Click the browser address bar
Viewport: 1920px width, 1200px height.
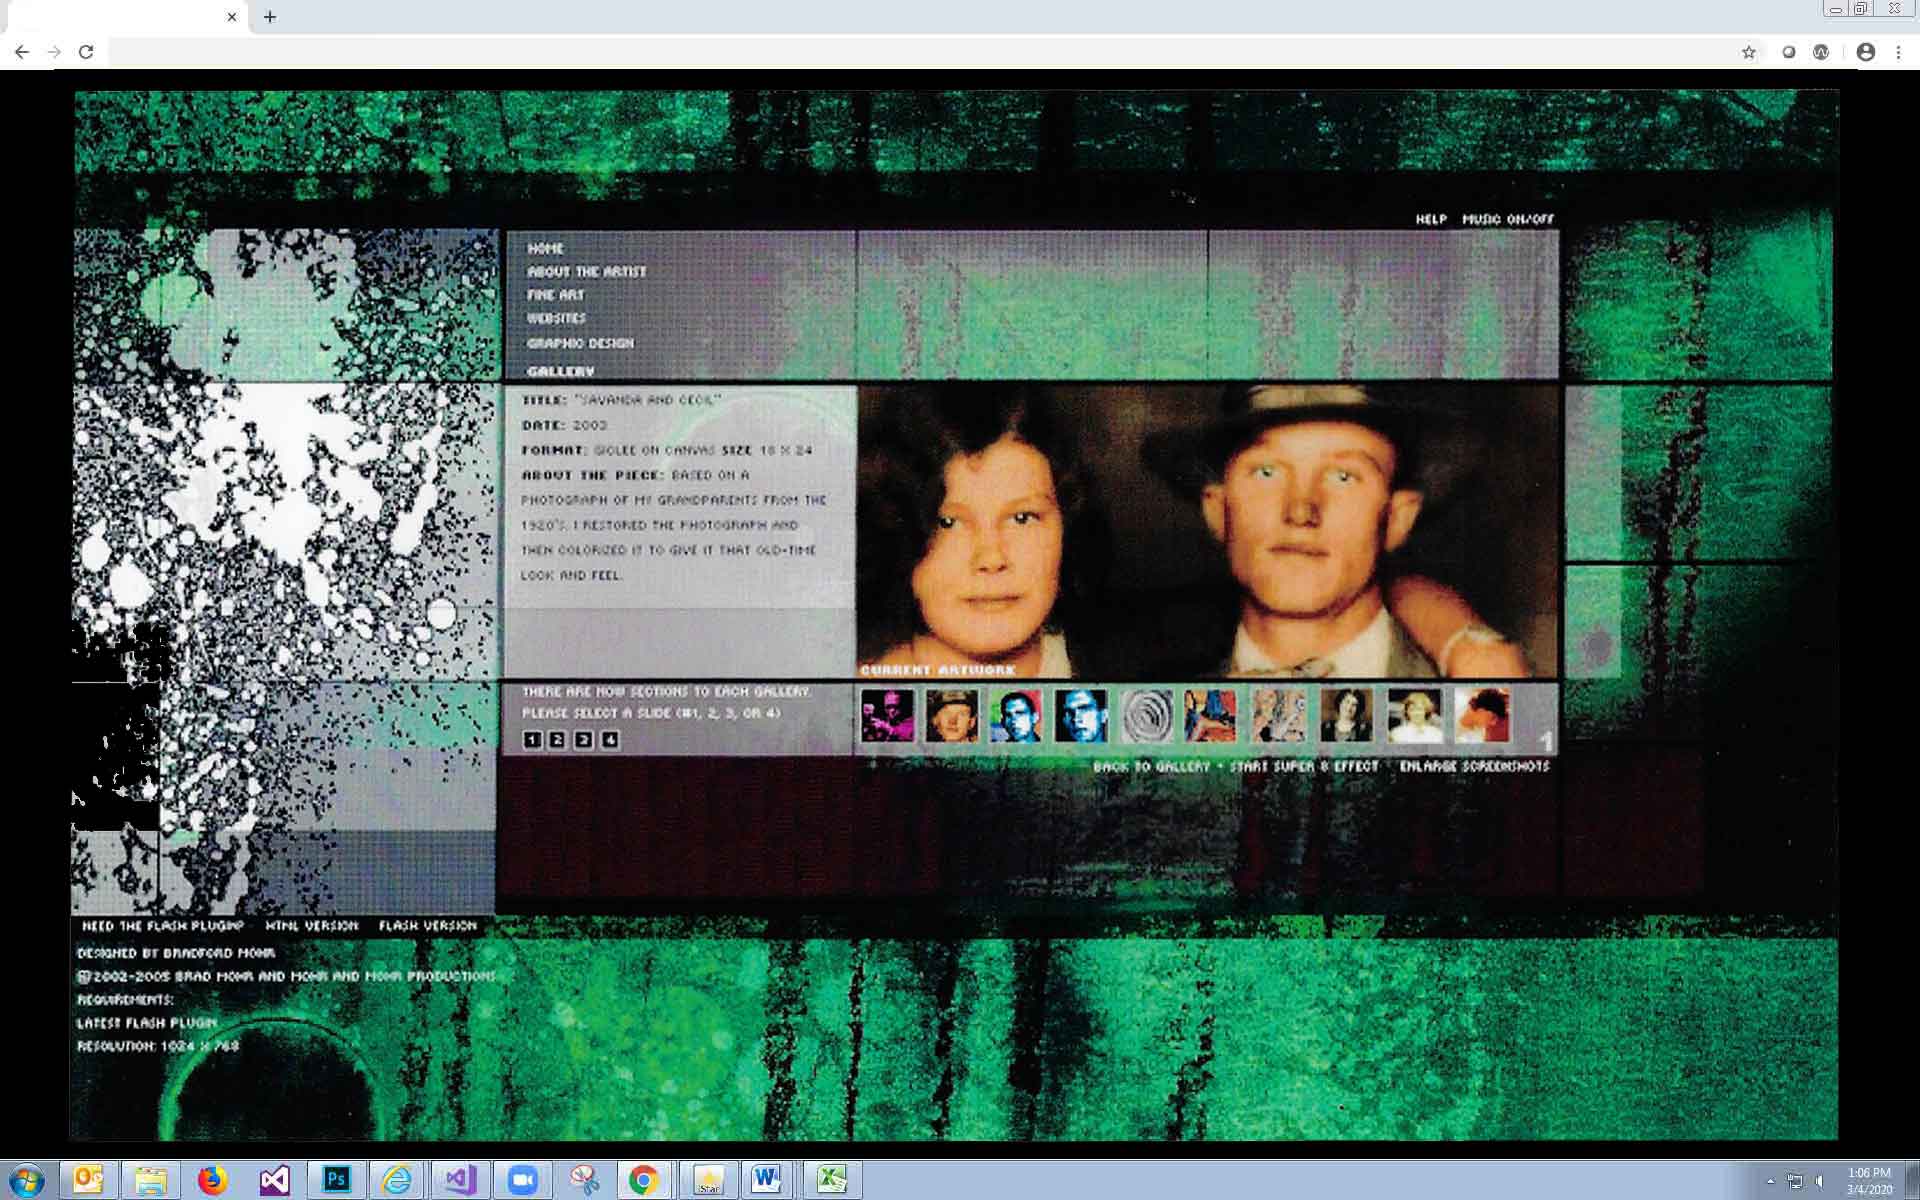pos(900,52)
